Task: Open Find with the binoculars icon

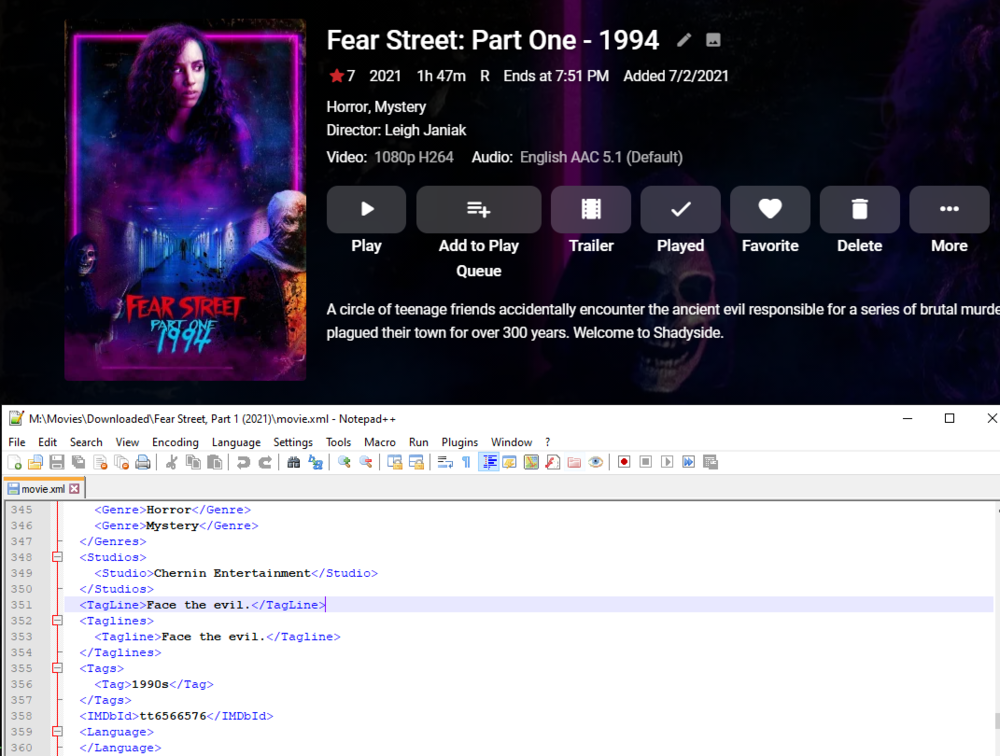Action: (294, 461)
